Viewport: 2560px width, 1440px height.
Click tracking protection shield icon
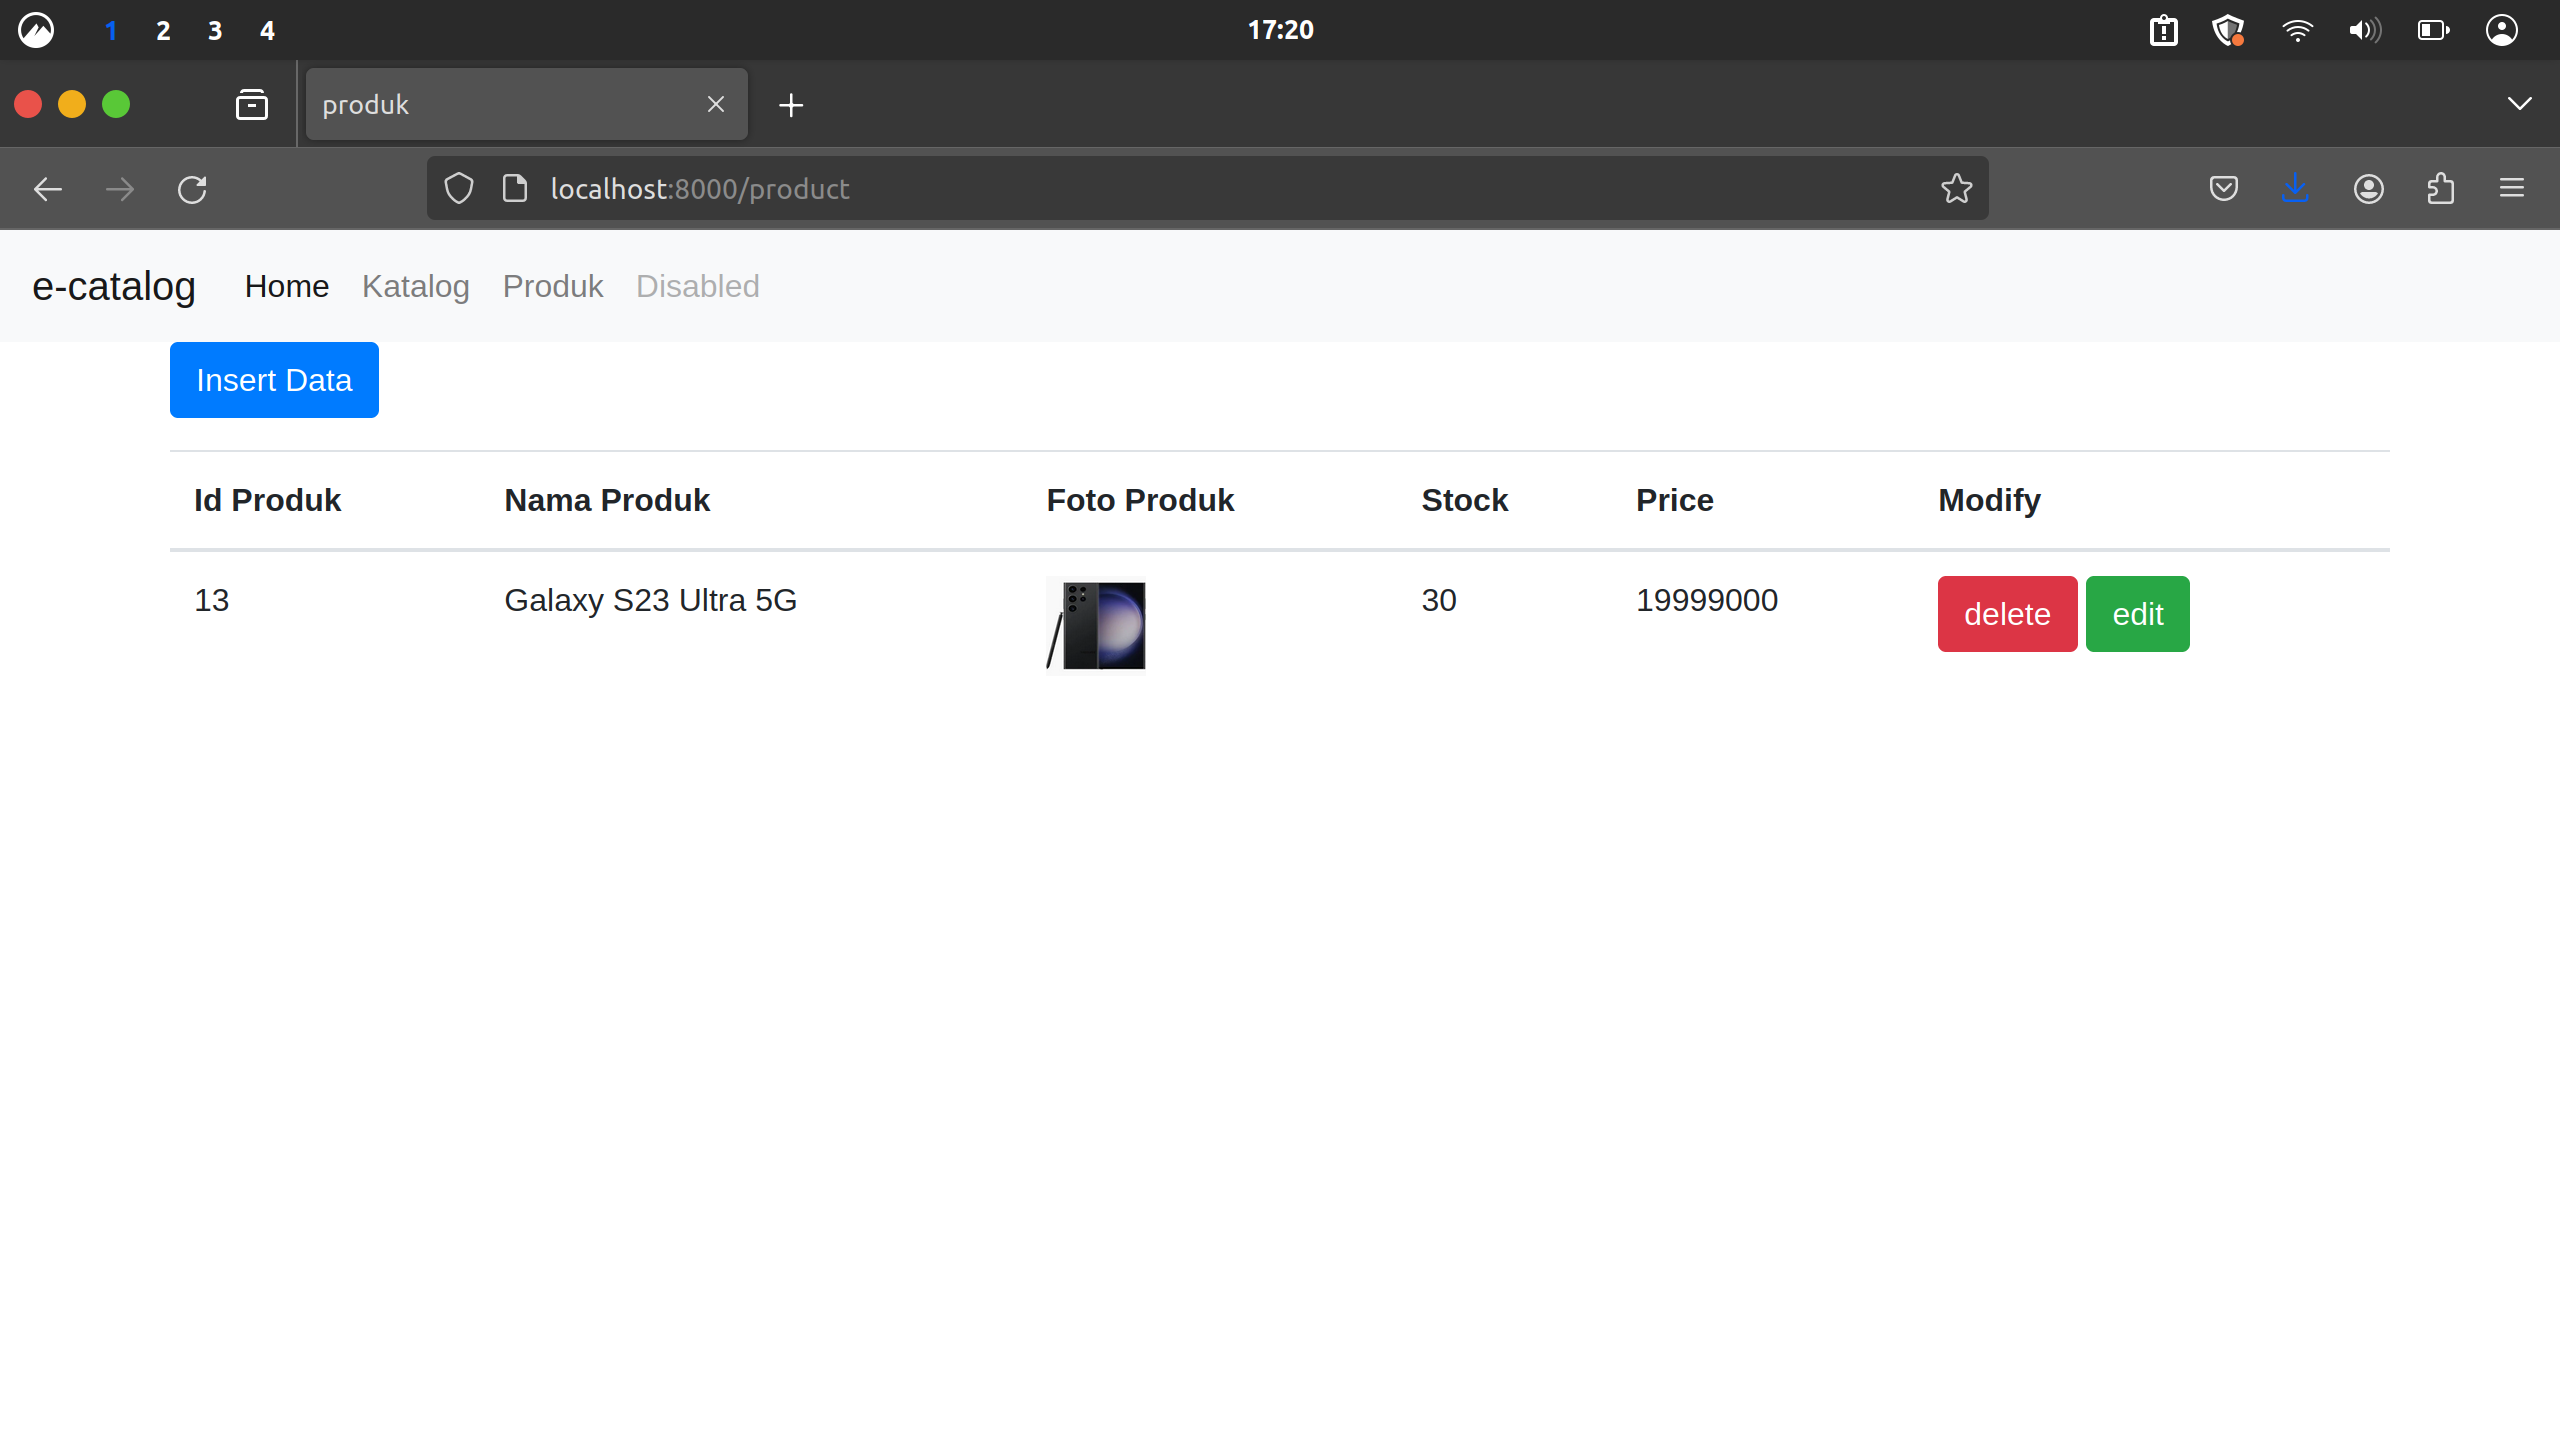(459, 189)
